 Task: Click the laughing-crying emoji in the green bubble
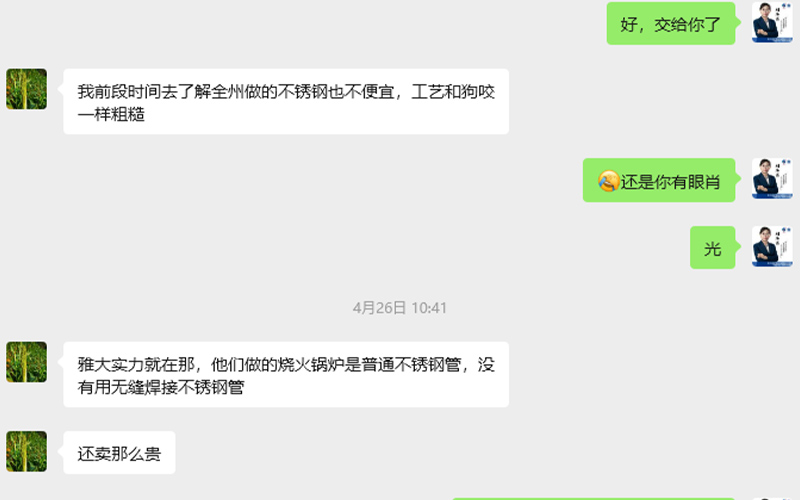pos(608,181)
